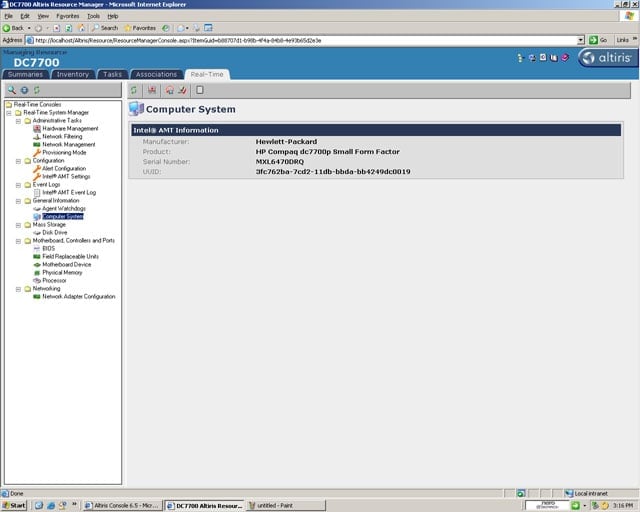Click the green refresh icon in content toolbar
The image size is (640, 512).
tap(133, 90)
